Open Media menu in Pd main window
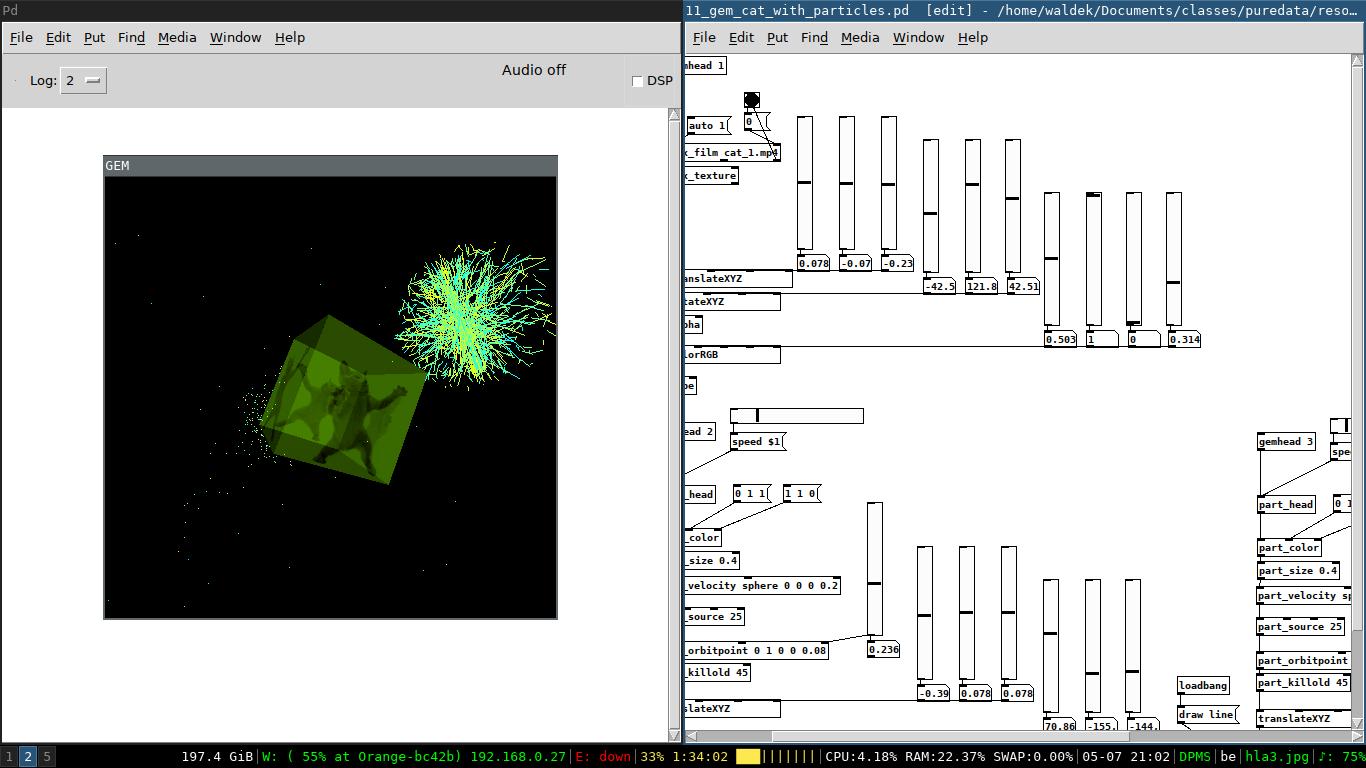This screenshot has height=768, width=1366. 177,37
